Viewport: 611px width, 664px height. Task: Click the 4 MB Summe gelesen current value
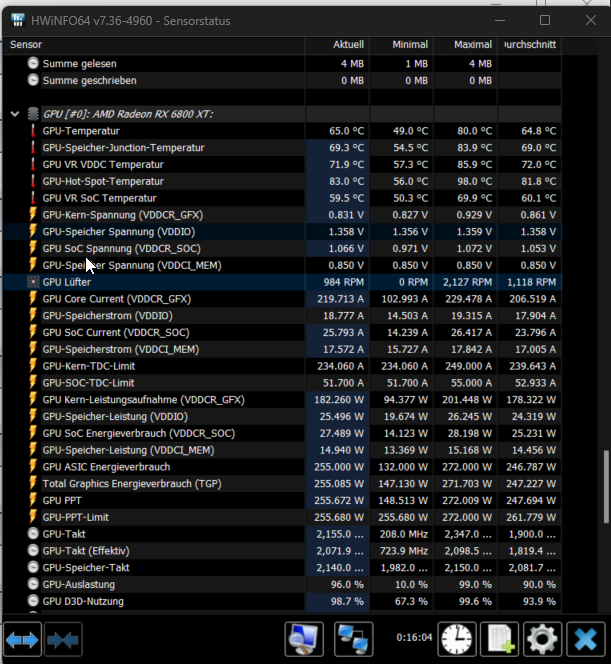click(x=352, y=64)
